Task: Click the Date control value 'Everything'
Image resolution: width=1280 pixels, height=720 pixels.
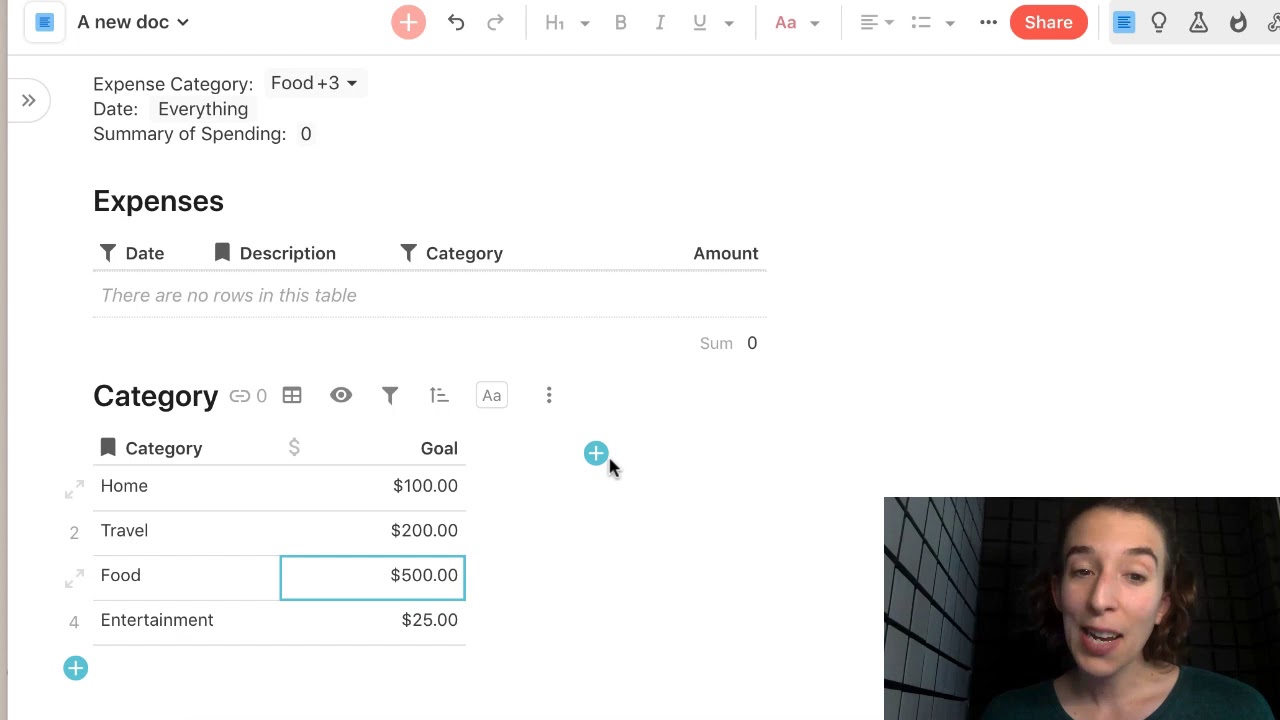Action: [203, 109]
